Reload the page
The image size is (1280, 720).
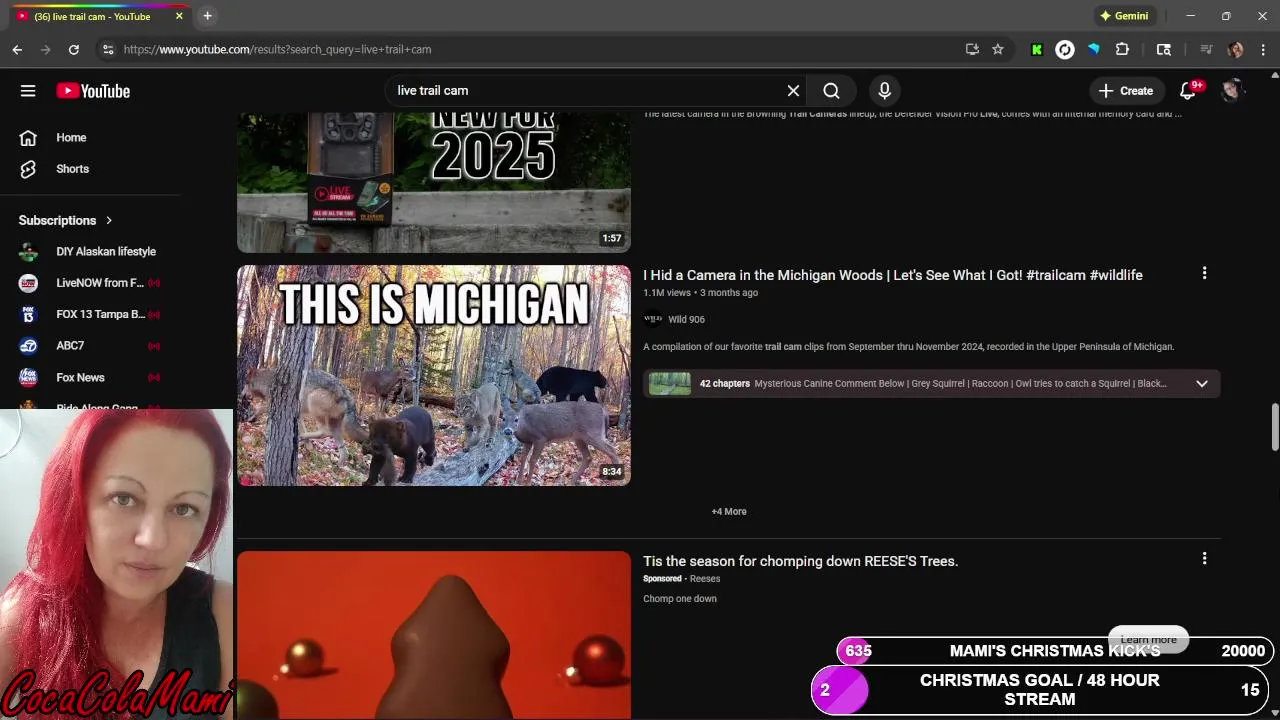74,49
